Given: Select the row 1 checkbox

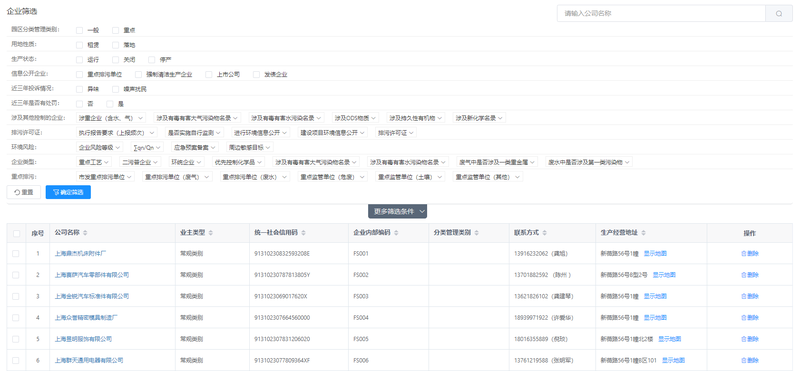Looking at the screenshot, I should 16,253.
